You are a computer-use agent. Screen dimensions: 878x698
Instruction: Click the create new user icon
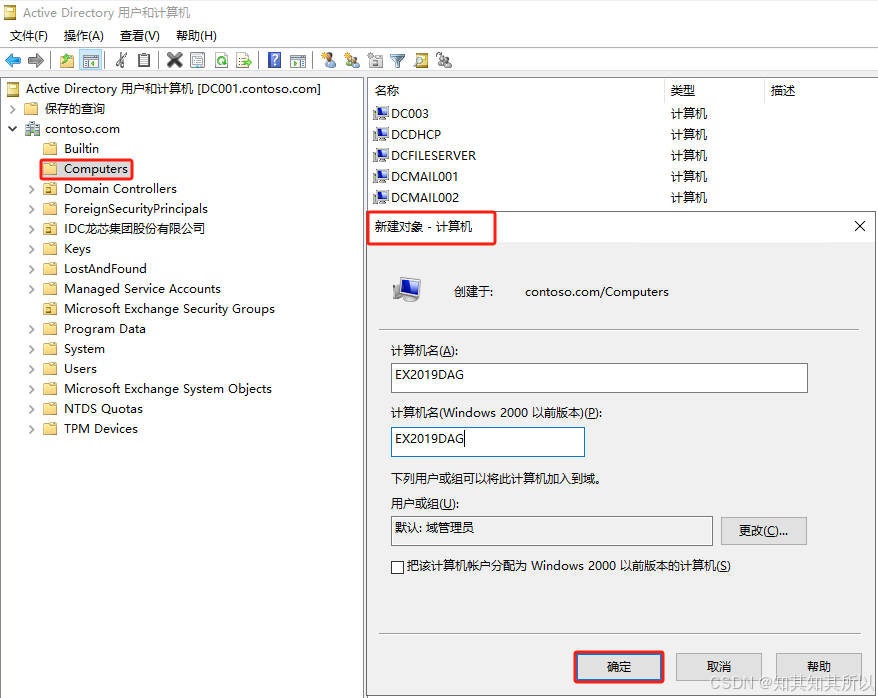(x=329, y=60)
